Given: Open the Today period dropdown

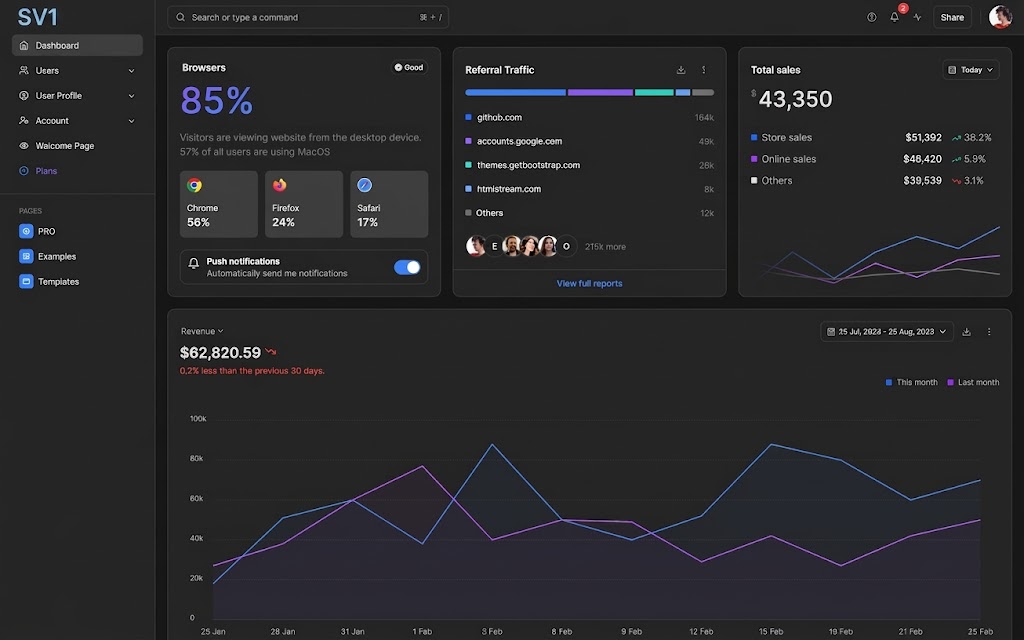Looking at the screenshot, I should pos(970,70).
